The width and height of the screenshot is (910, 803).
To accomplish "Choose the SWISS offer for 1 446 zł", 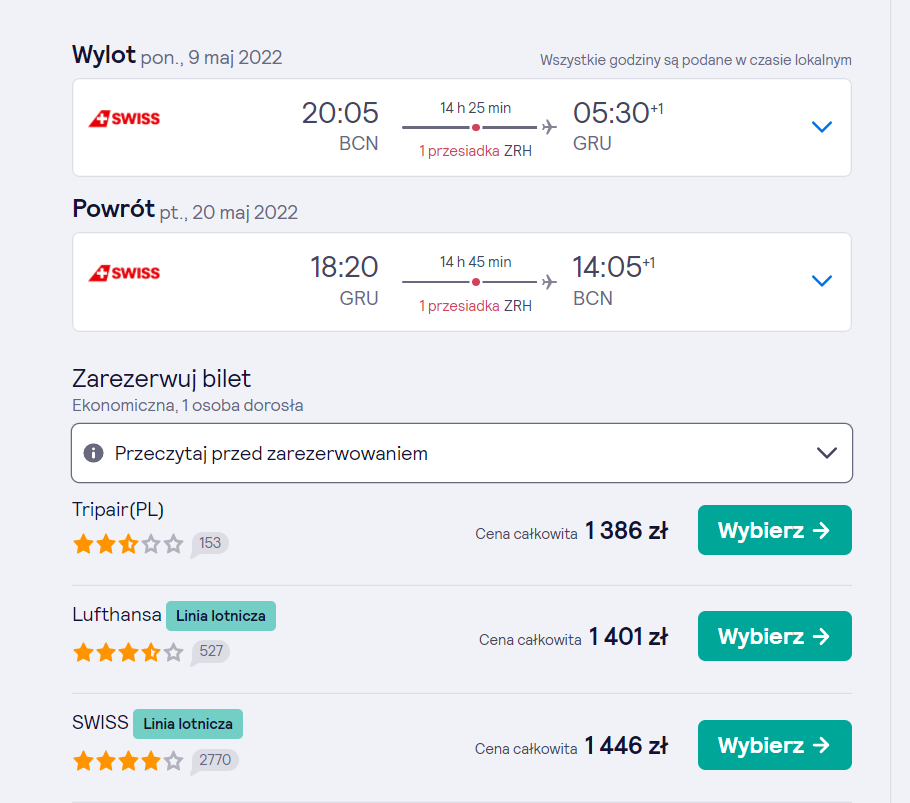I will click(x=775, y=746).
